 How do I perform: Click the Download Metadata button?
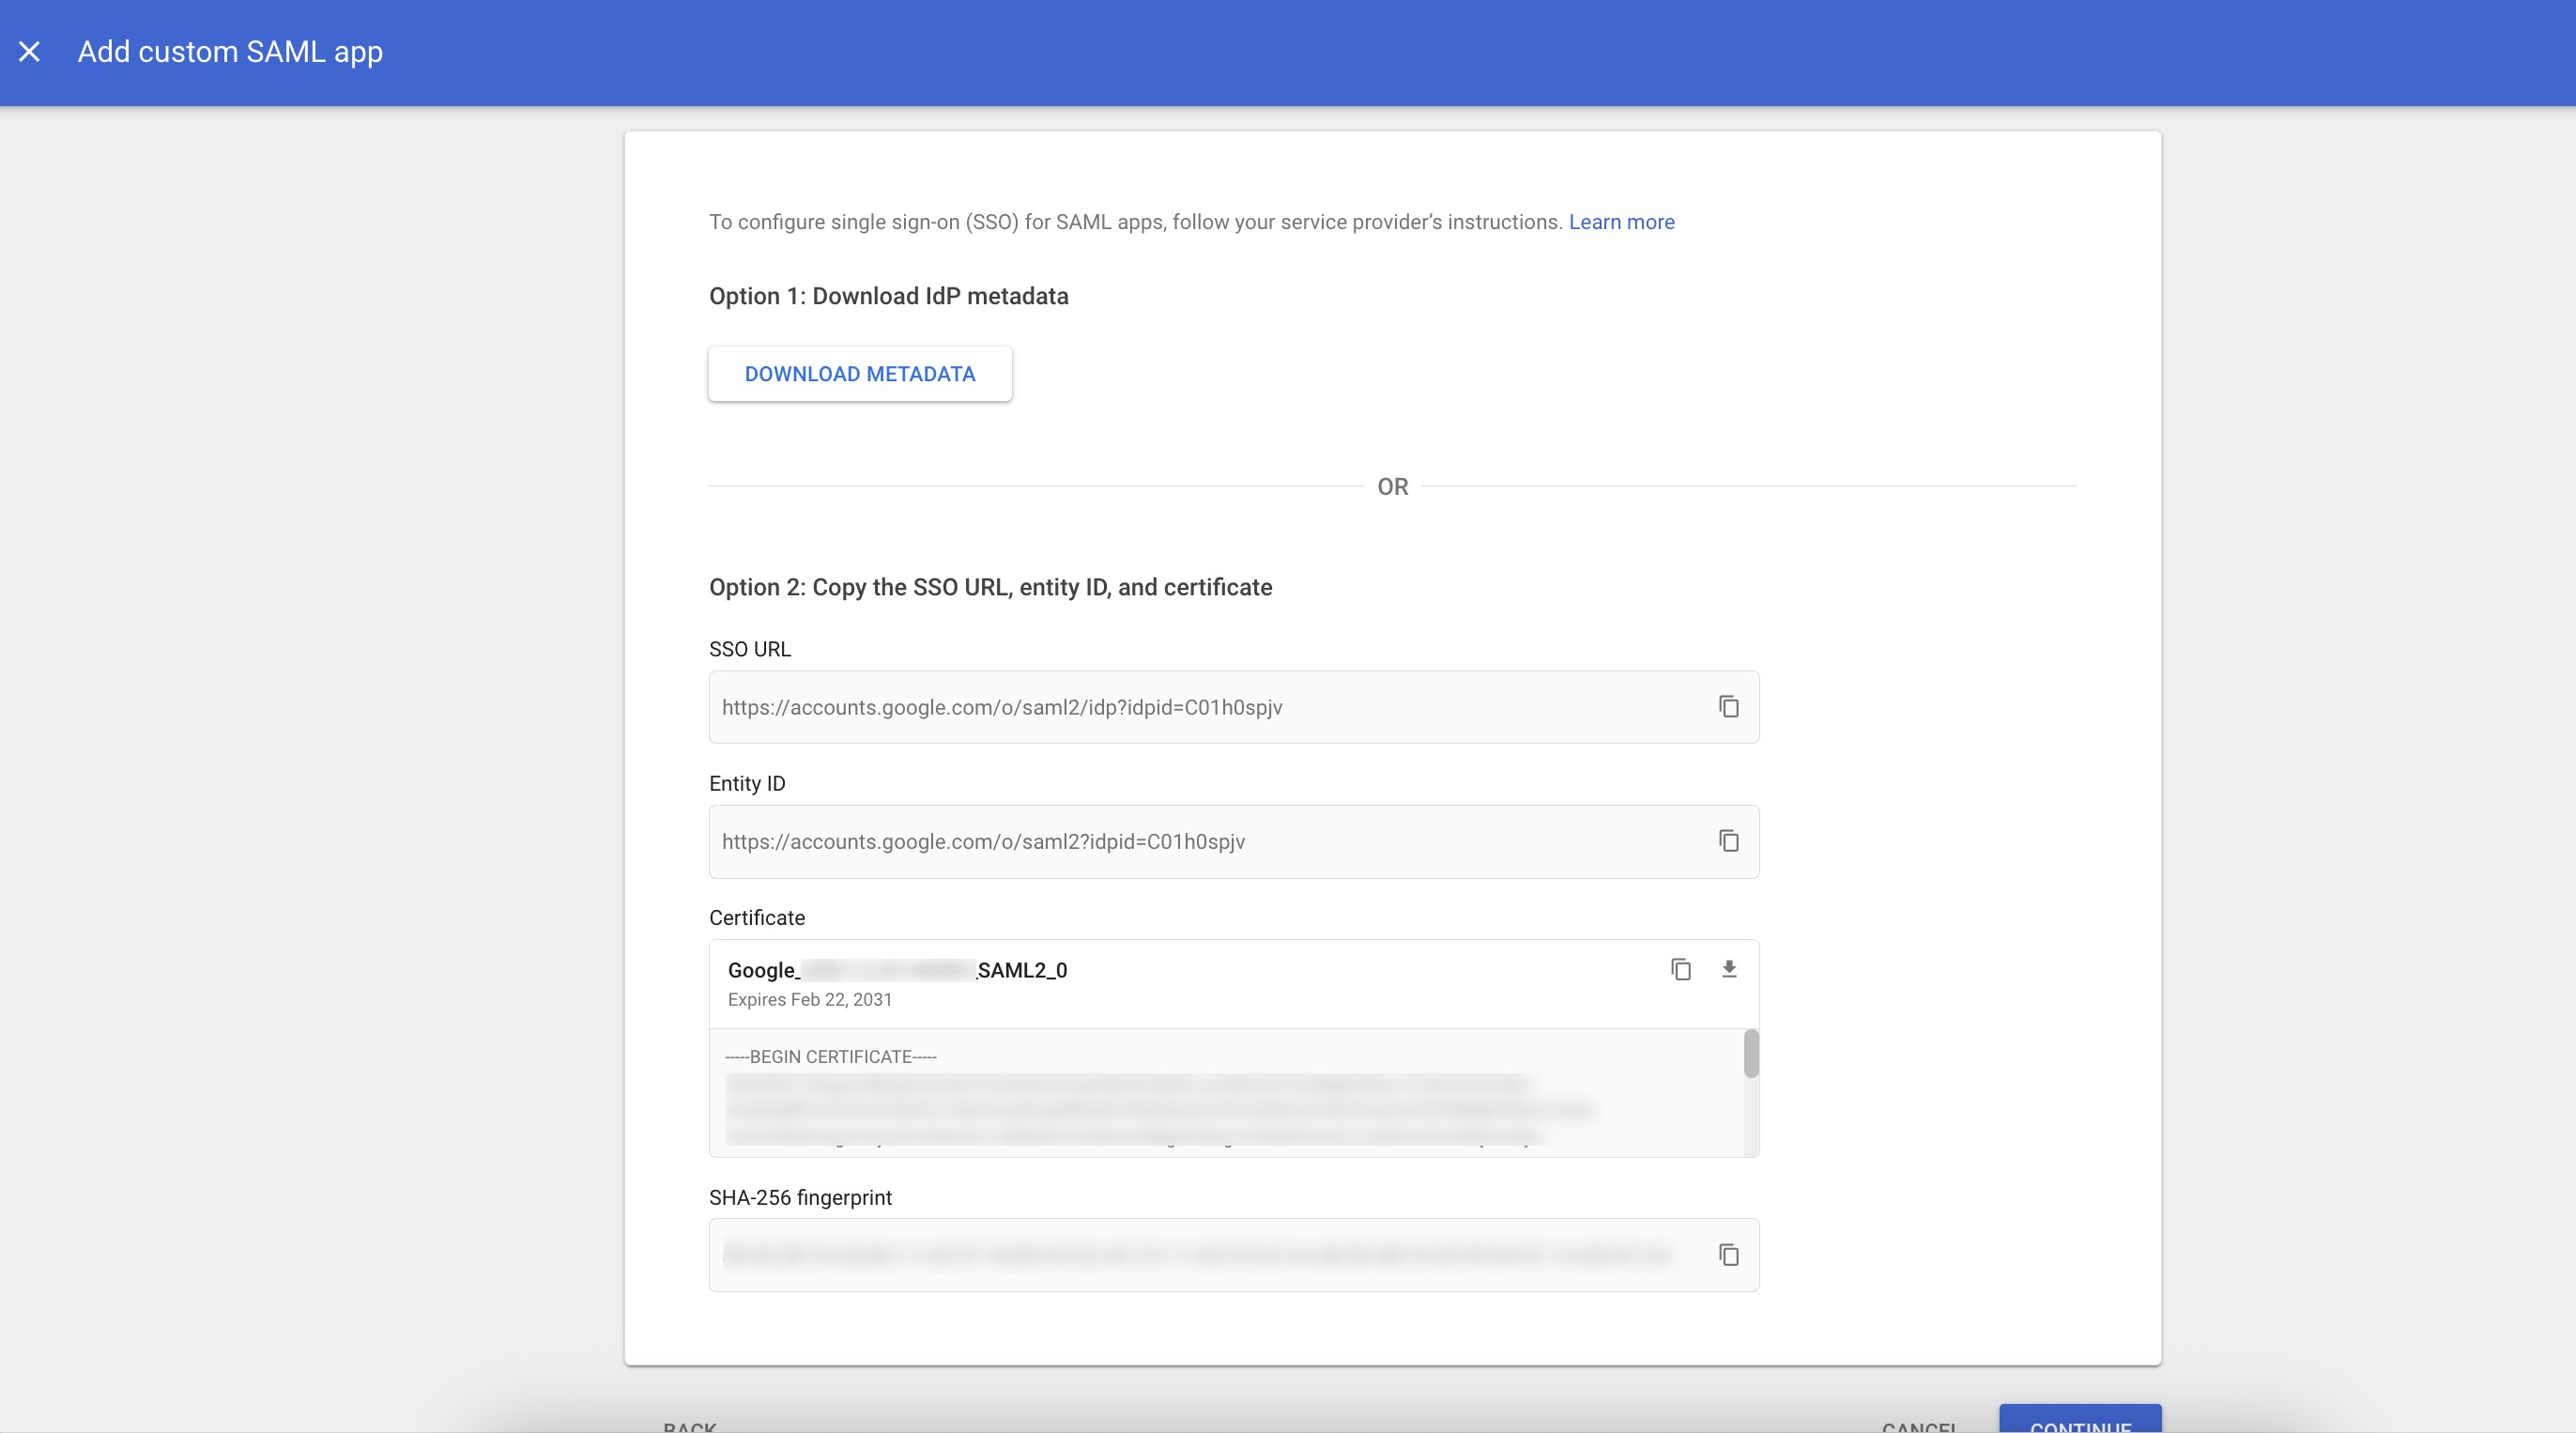[x=859, y=374]
